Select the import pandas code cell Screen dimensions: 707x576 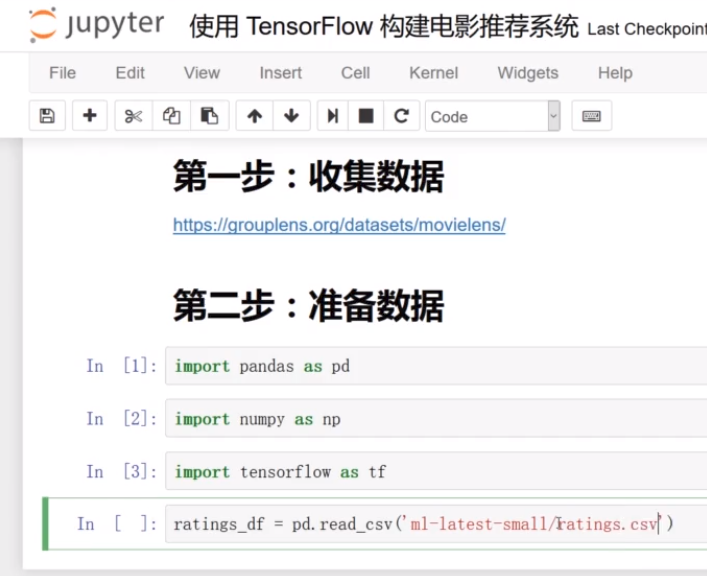tap(436, 366)
